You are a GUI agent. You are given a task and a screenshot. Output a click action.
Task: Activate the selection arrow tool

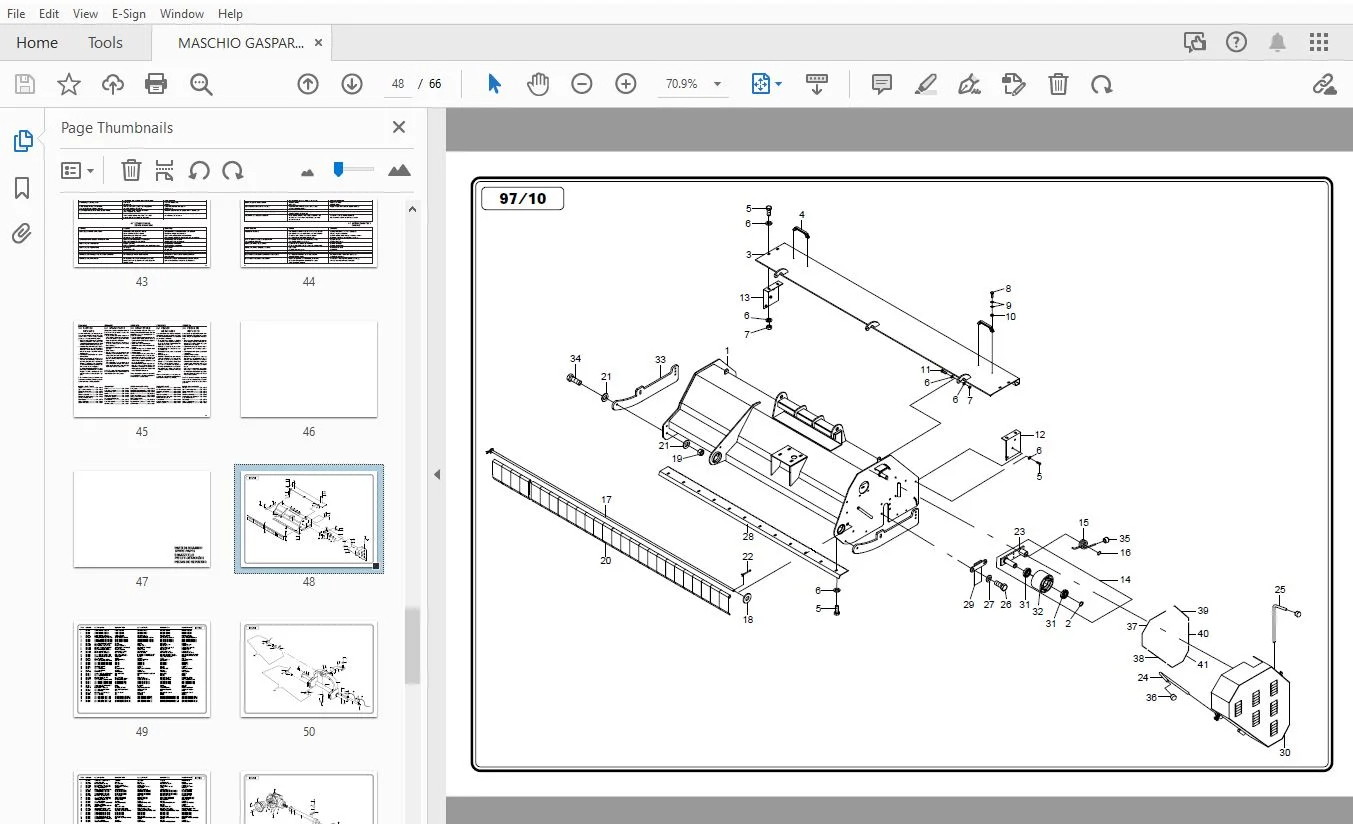494,84
